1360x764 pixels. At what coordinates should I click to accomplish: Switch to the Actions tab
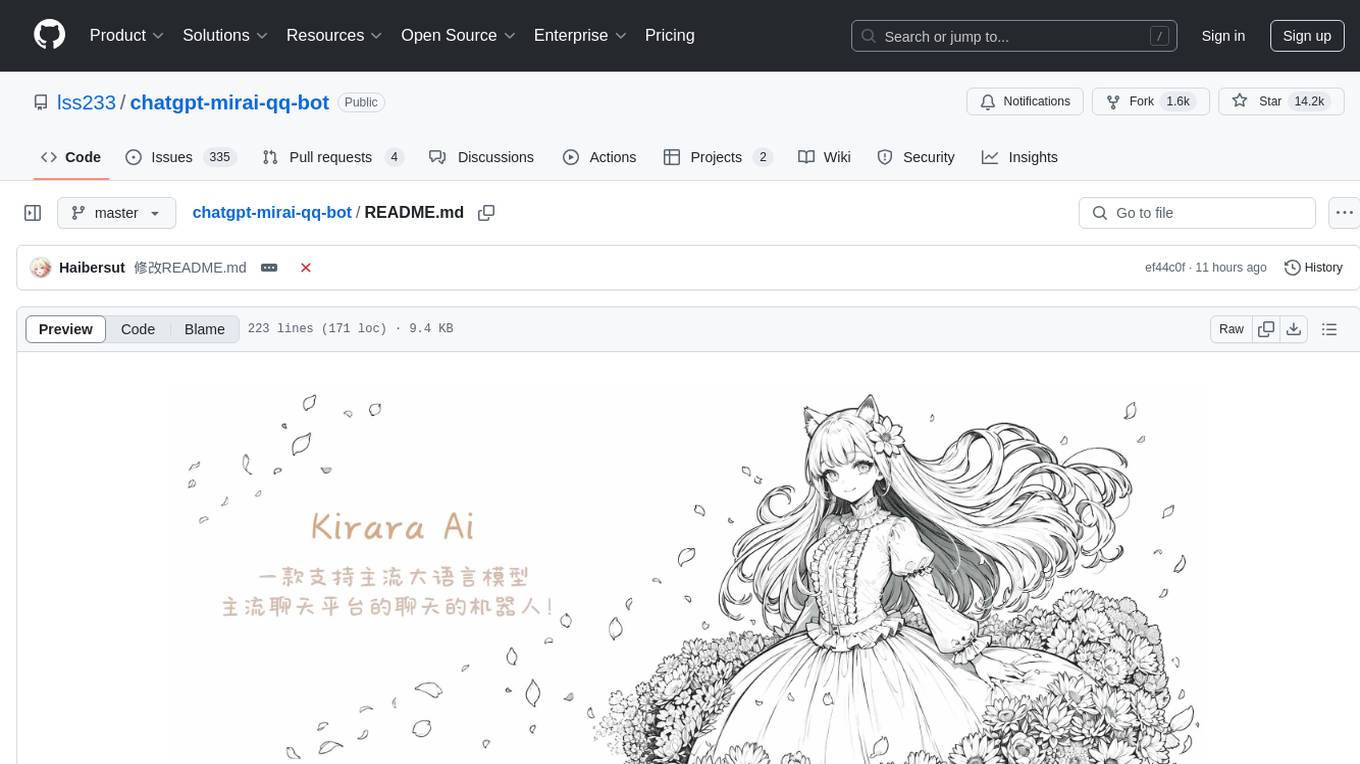tap(600, 157)
